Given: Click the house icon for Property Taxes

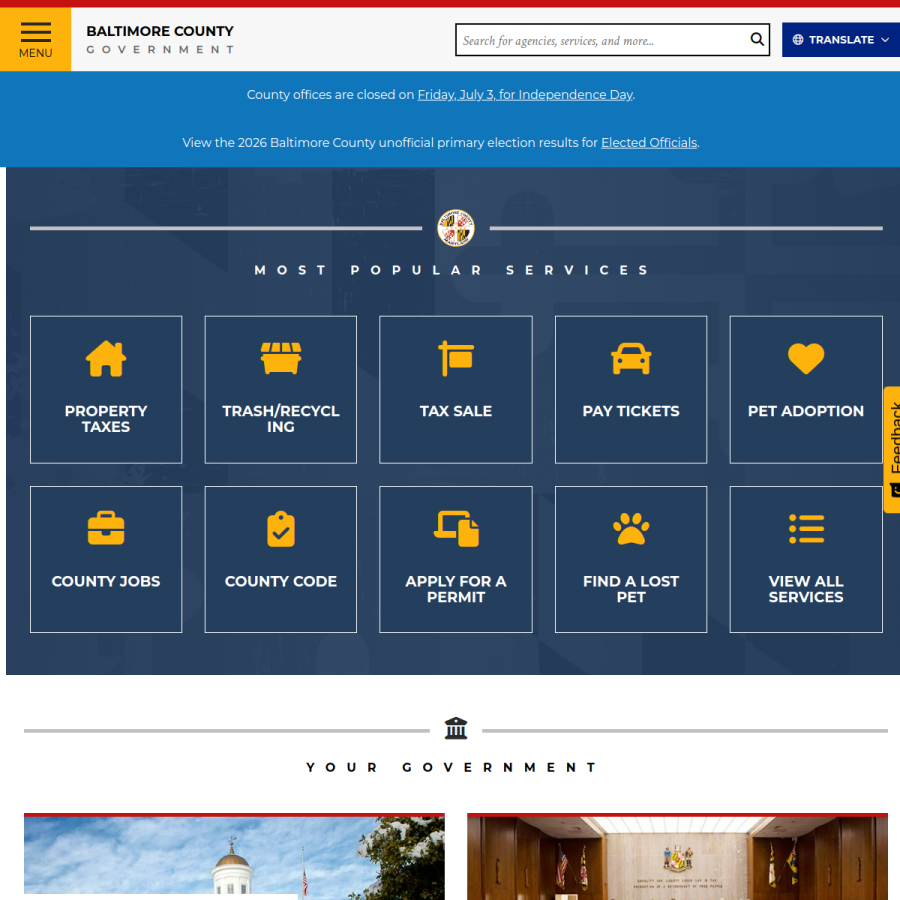Looking at the screenshot, I should pyautogui.click(x=106, y=359).
